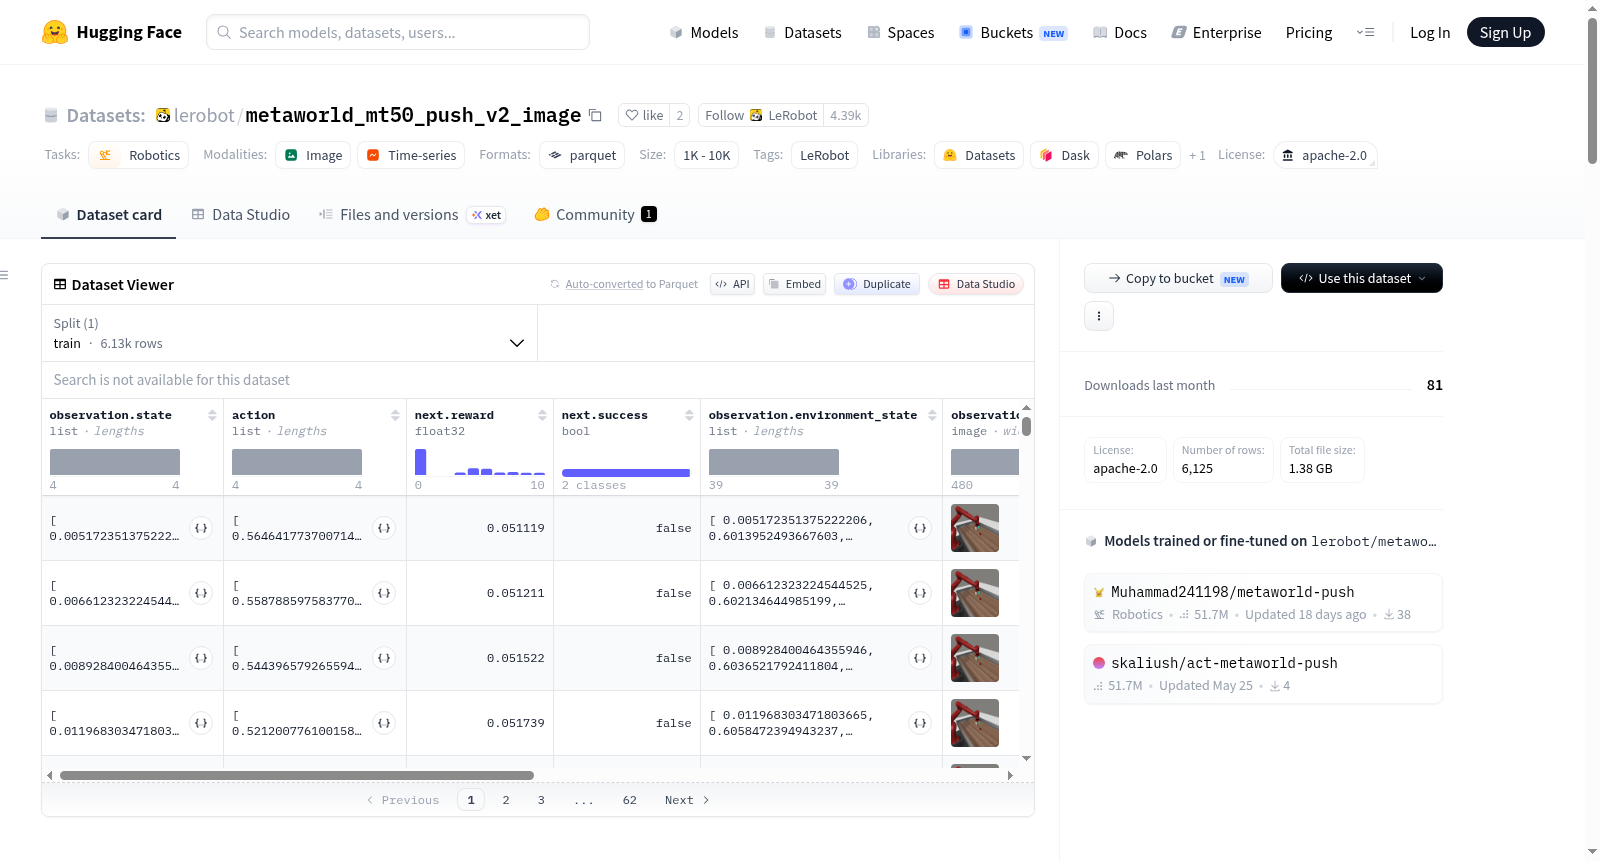Focus the search models and datasets field

pos(398,32)
